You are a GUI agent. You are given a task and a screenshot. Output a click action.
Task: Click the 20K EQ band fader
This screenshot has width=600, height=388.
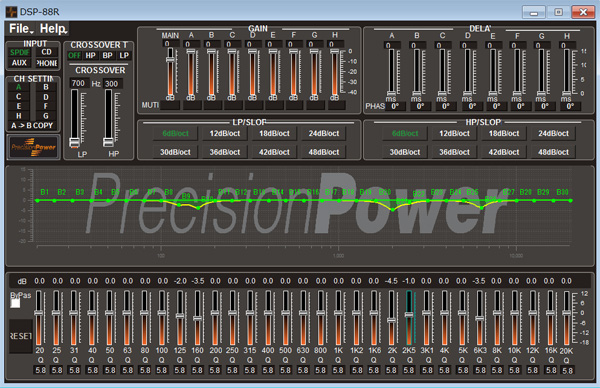click(567, 313)
